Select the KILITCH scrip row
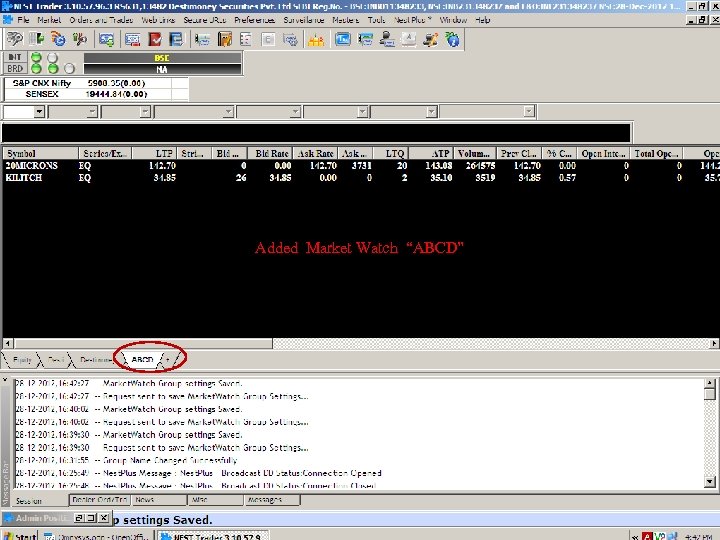The image size is (720, 540). [x=360, y=177]
